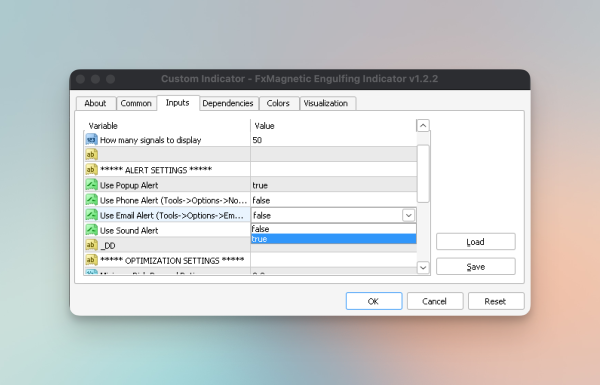
Task: Click the string icon beside _DD variable
Action: (x=91, y=245)
